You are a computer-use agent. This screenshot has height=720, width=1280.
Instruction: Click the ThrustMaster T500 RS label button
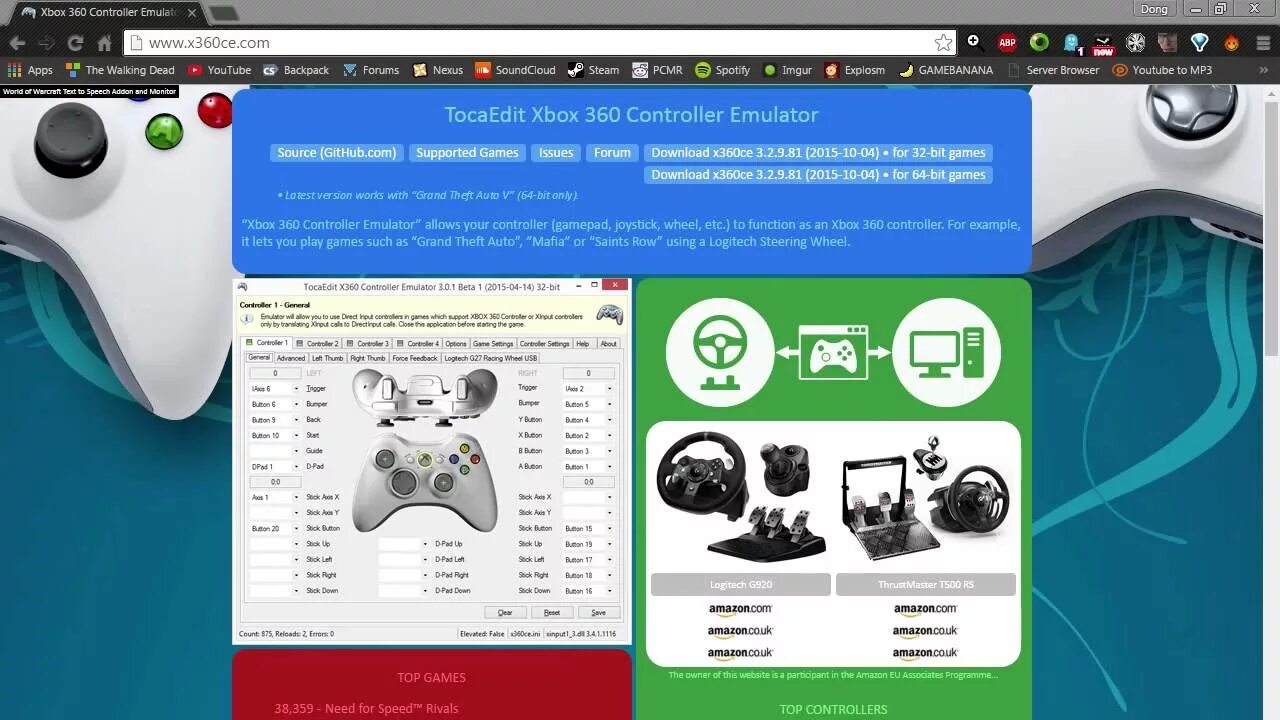(926, 584)
